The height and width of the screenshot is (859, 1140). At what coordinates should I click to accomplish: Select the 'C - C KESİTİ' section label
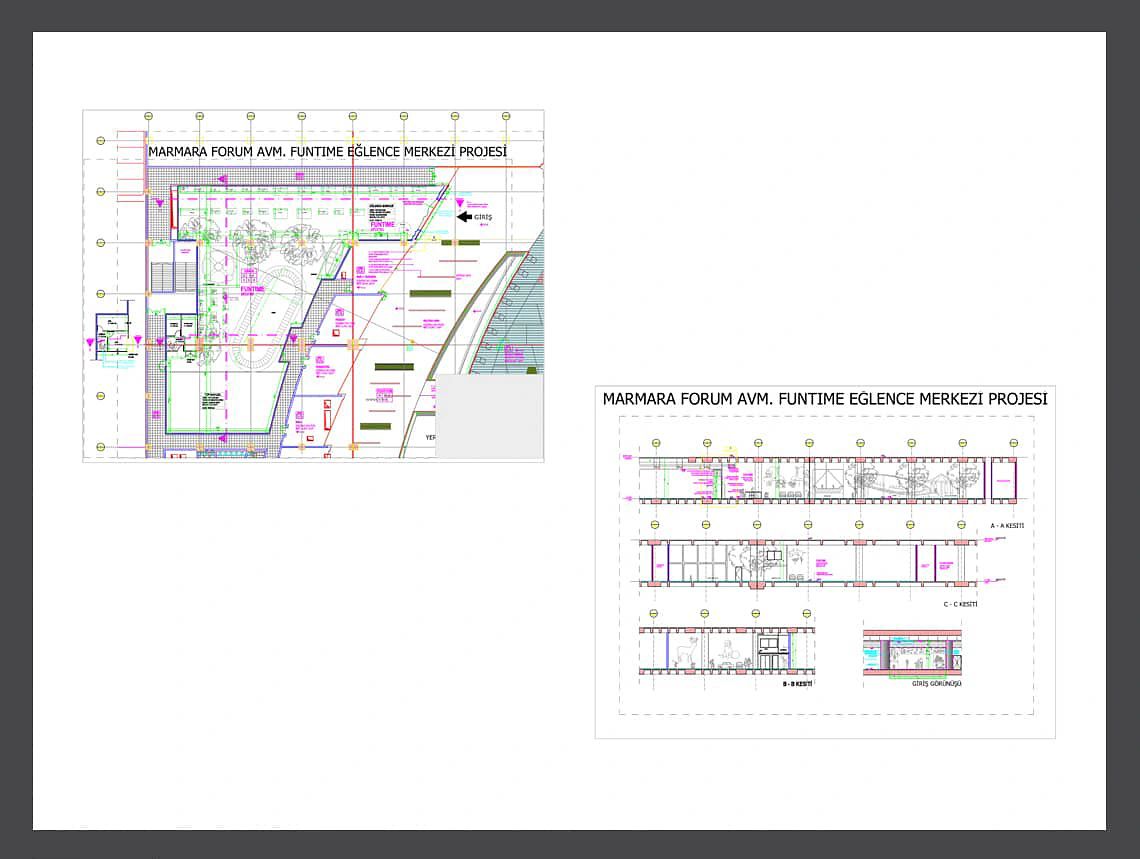960,605
